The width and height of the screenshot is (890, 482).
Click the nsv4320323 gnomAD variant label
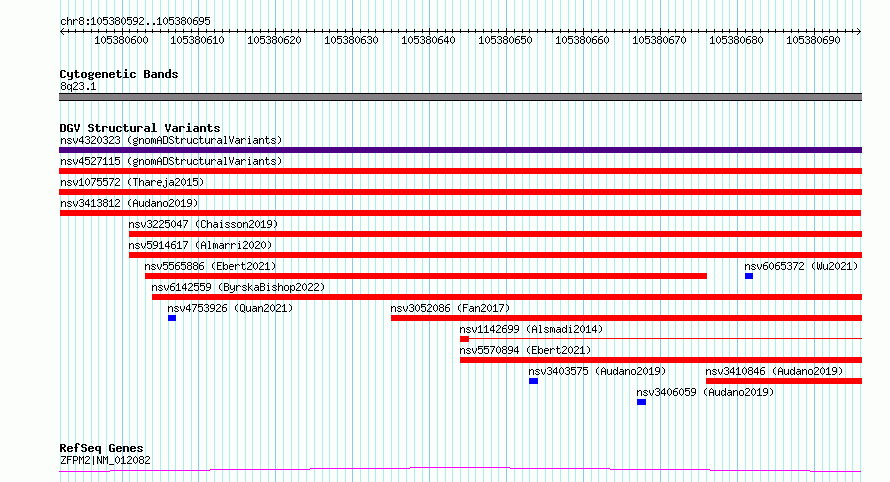click(x=171, y=140)
